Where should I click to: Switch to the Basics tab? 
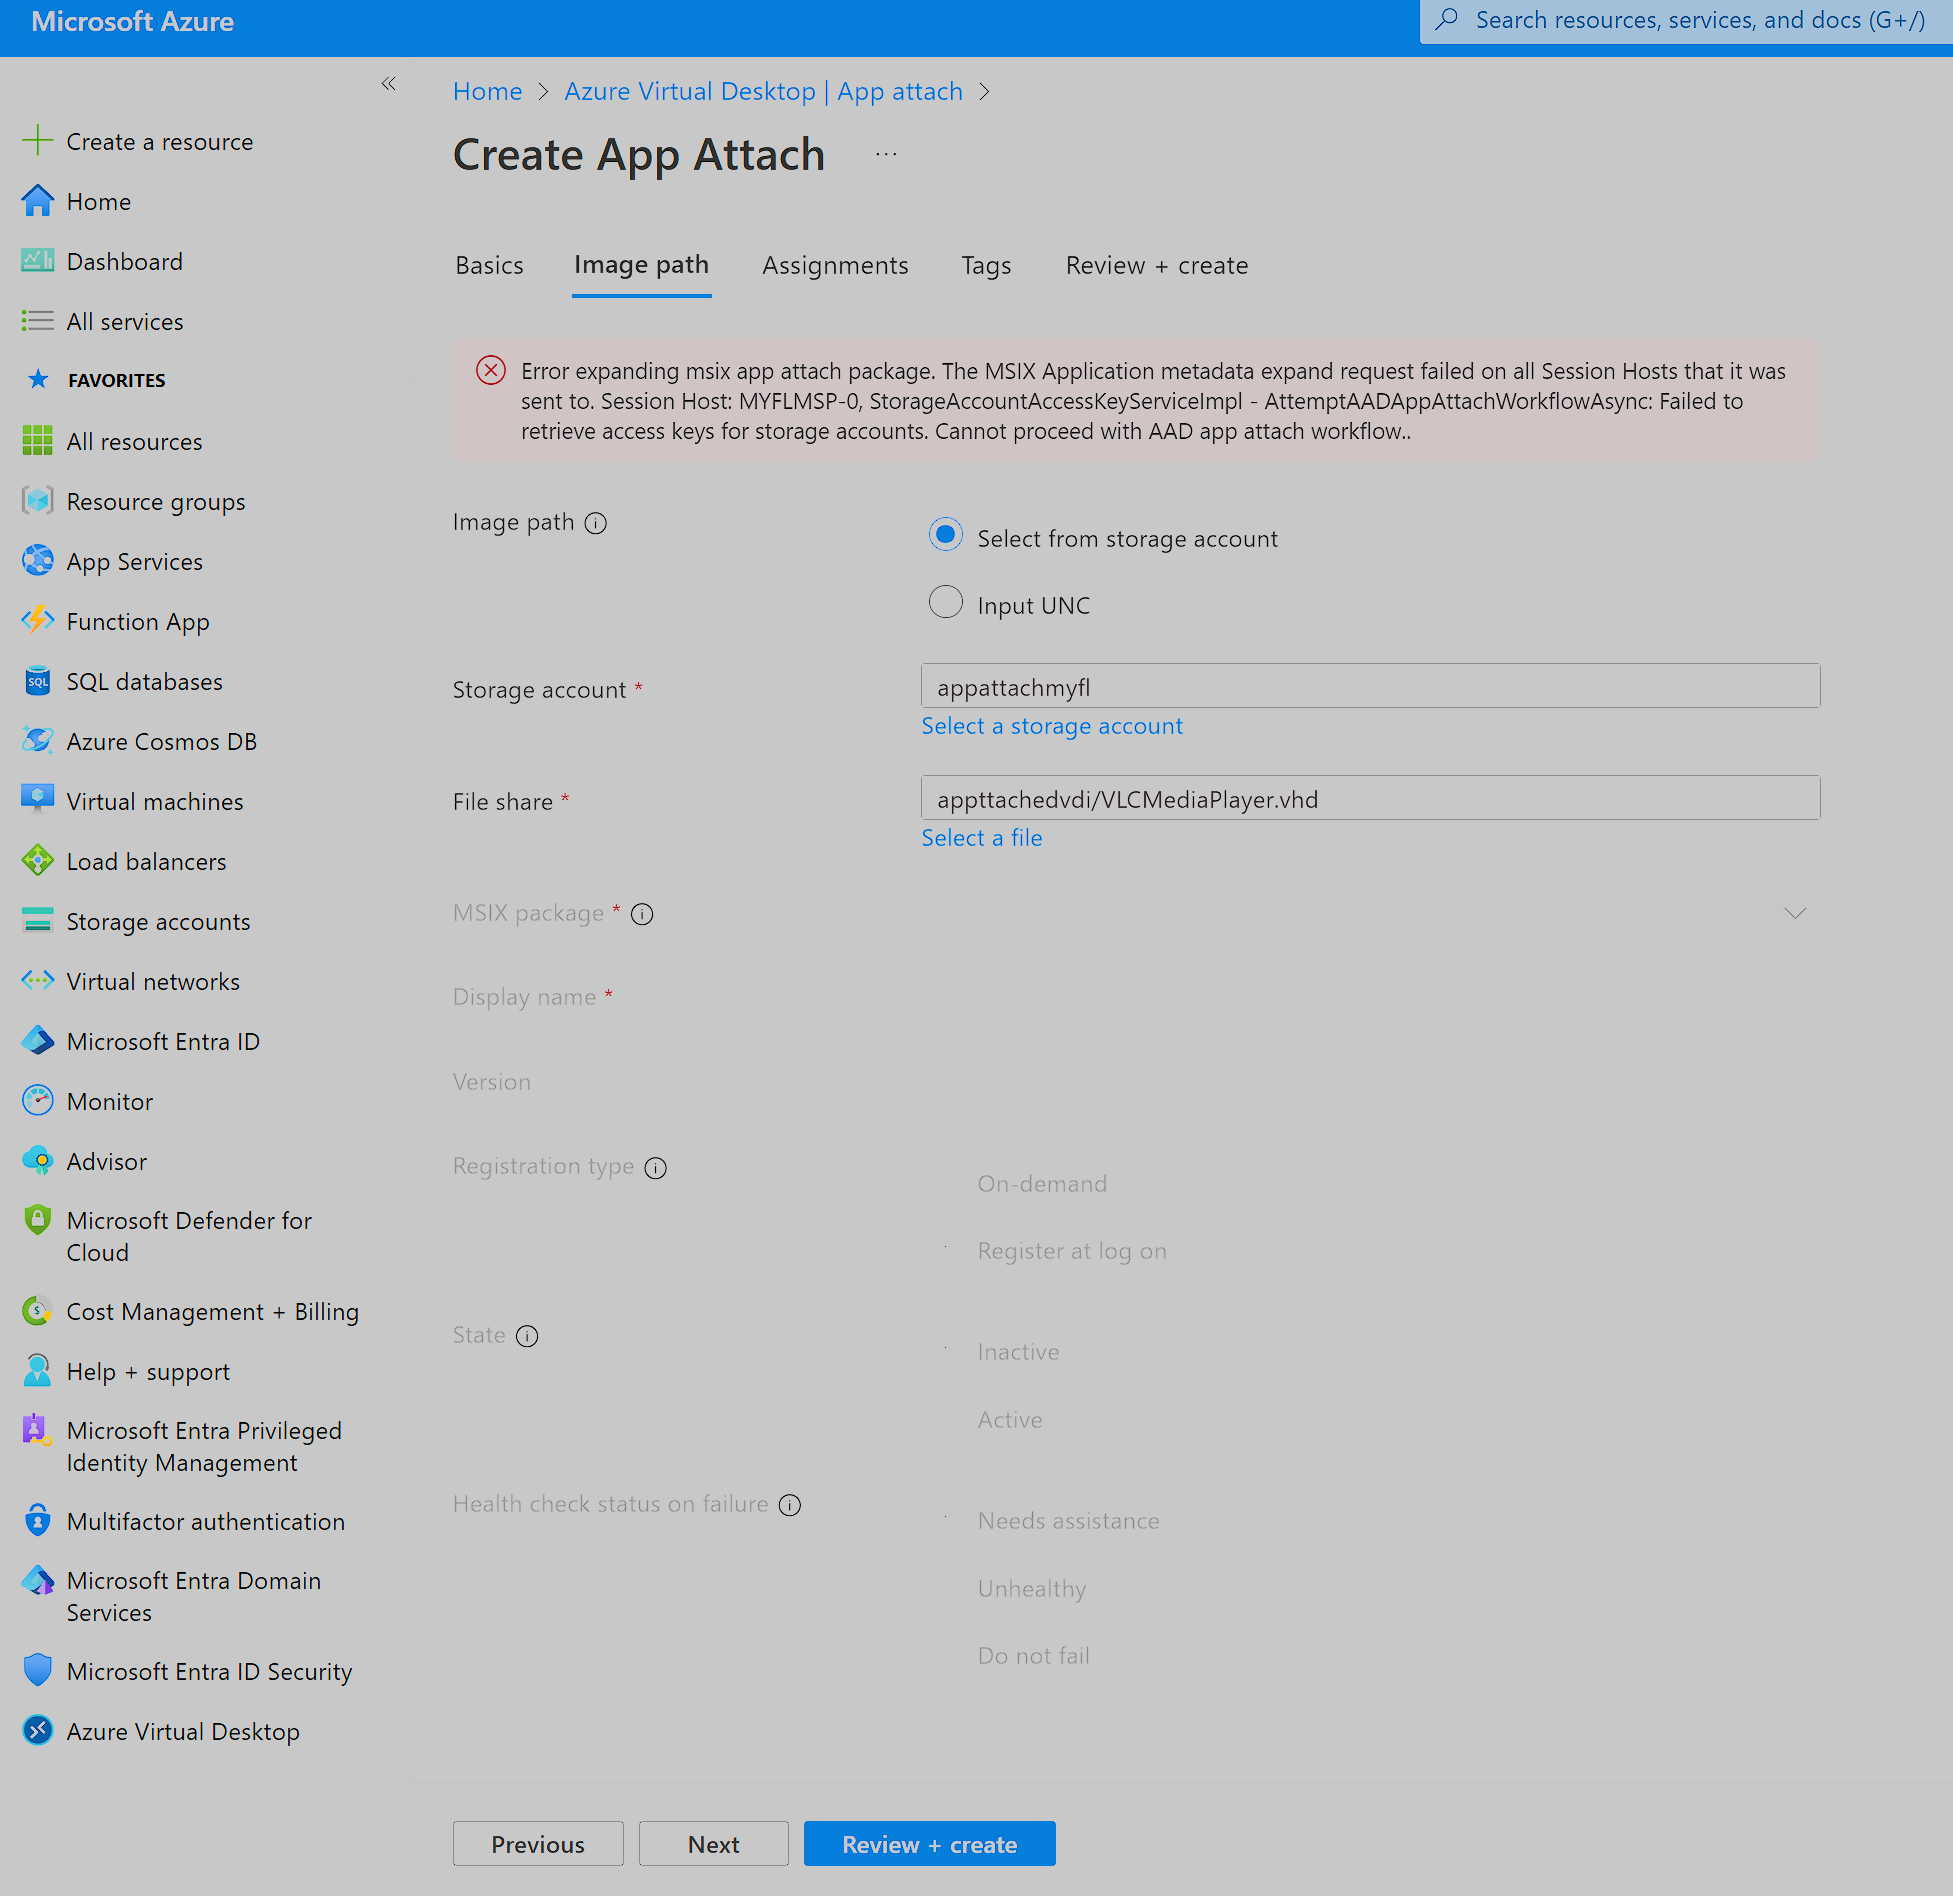[x=489, y=265]
